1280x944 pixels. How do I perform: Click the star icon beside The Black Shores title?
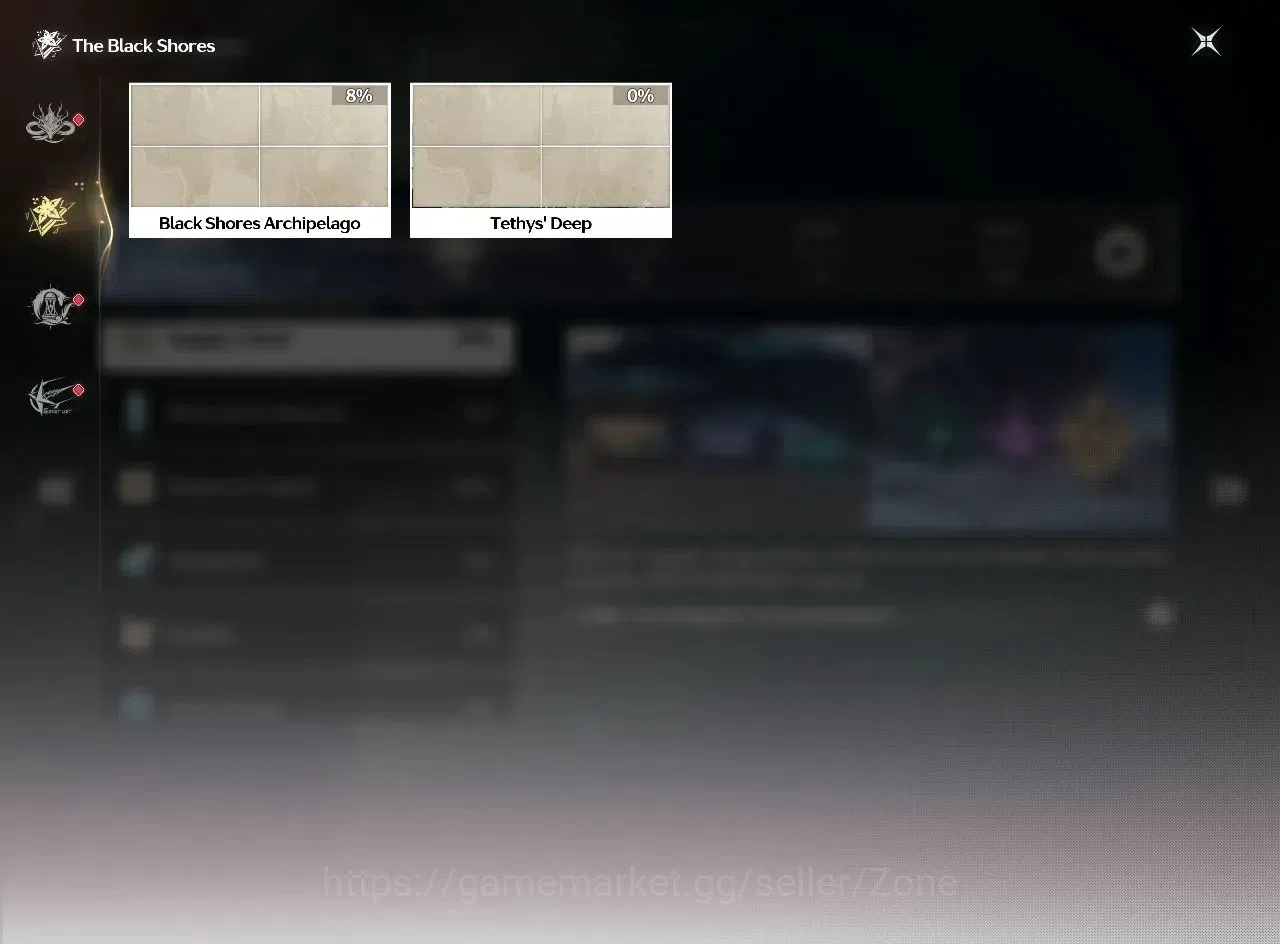coord(48,45)
